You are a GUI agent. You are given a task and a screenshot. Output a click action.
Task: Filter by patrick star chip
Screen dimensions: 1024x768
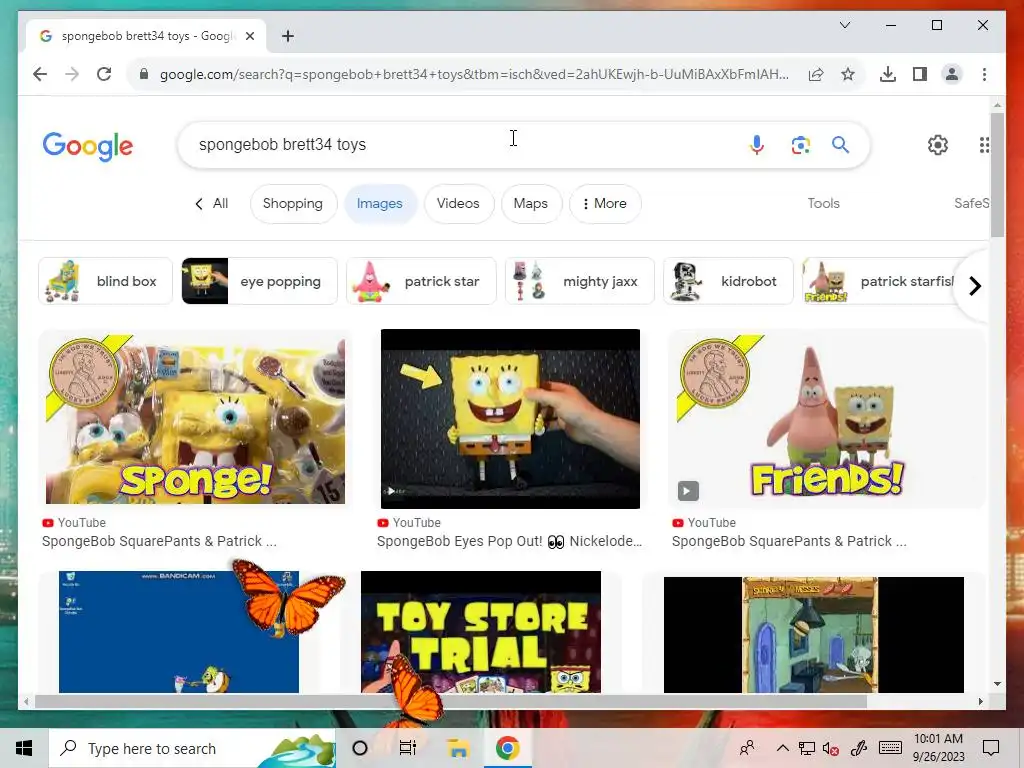[x=421, y=281]
